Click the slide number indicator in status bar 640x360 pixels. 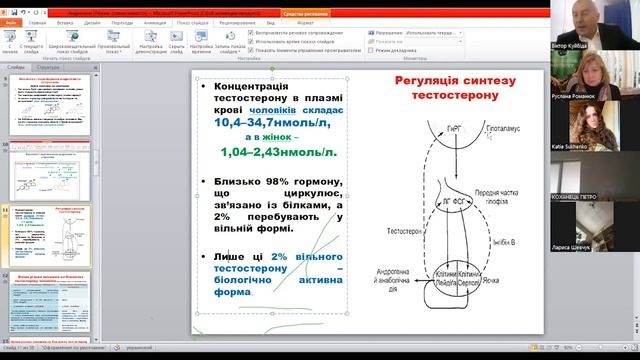tap(18, 348)
